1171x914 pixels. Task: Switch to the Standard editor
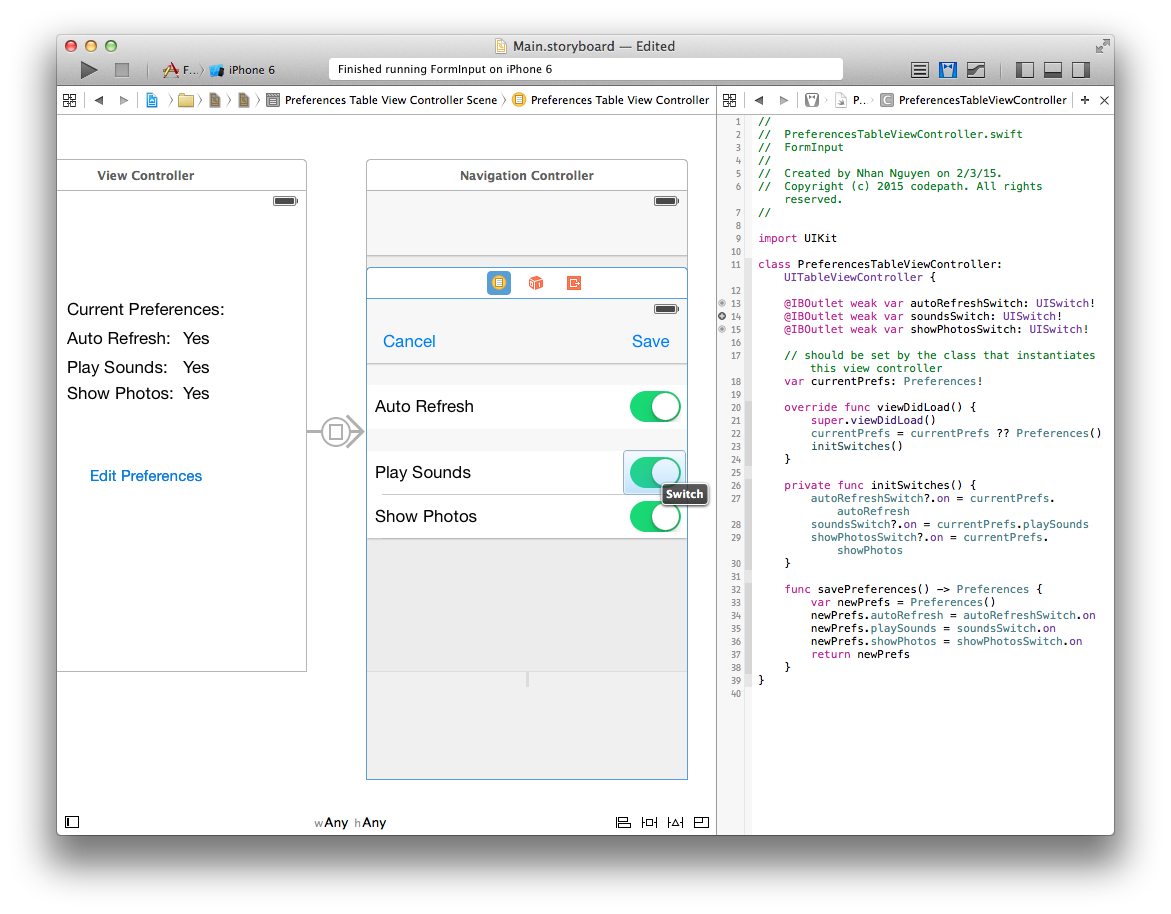(920, 70)
